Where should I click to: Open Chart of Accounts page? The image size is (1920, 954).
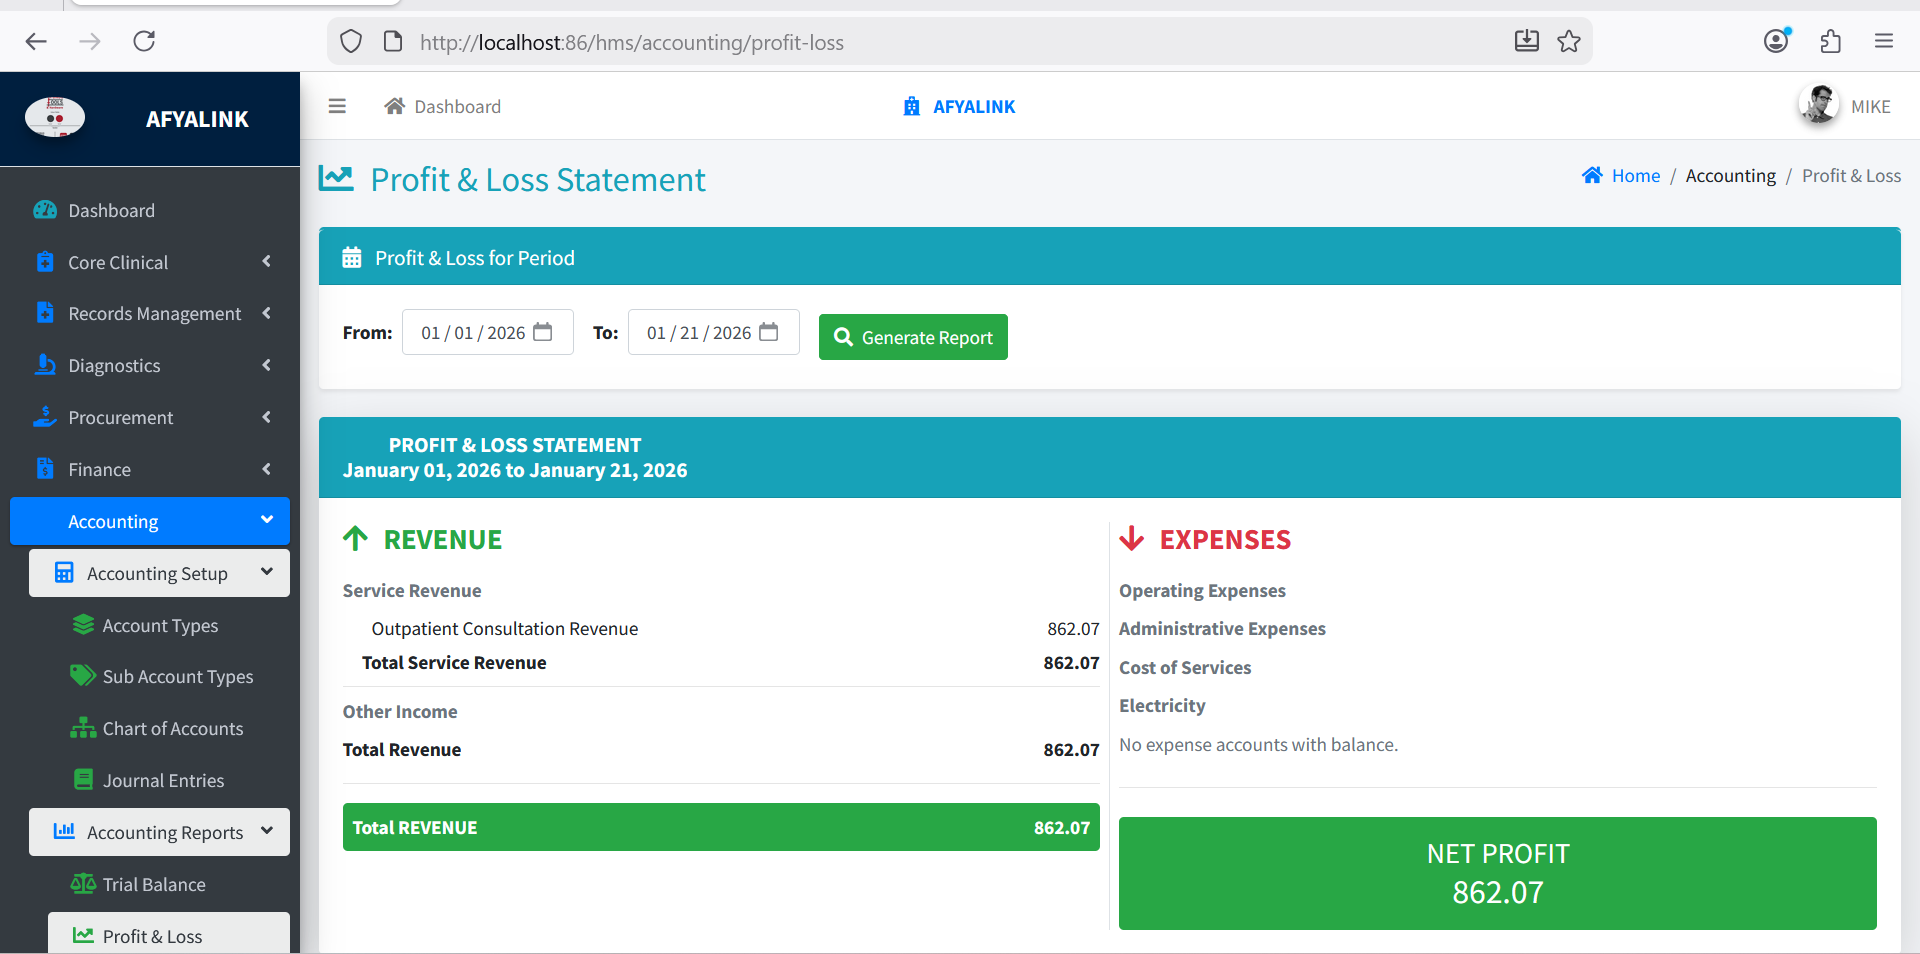coord(172,729)
